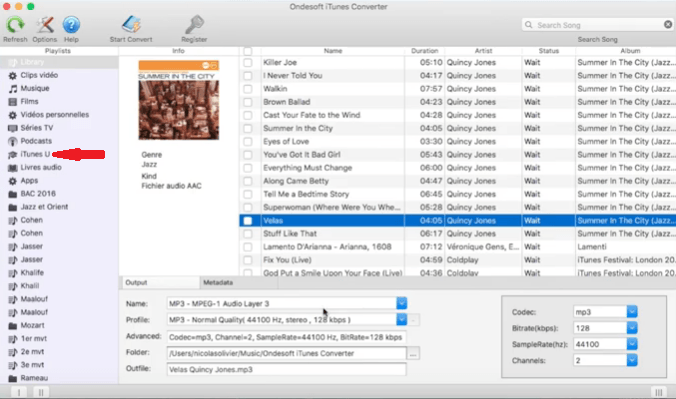676x399 pixels.
Task: Open the output format Name dropdown
Action: (401, 303)
